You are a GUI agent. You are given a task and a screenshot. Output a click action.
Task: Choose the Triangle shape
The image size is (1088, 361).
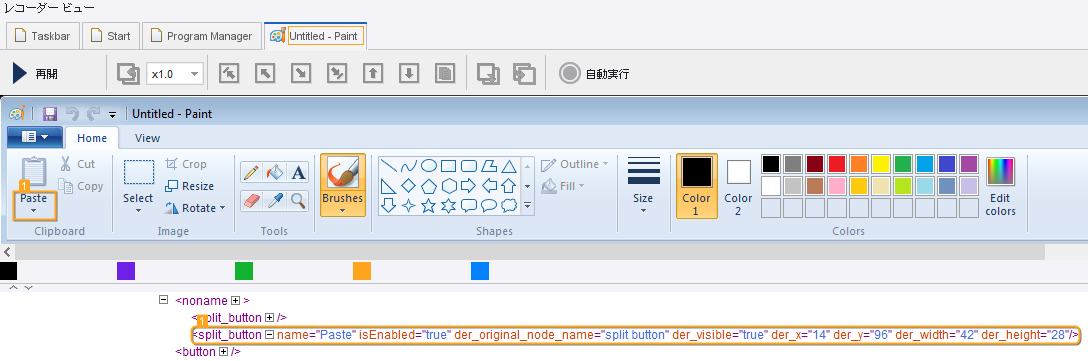coord(509,166)
